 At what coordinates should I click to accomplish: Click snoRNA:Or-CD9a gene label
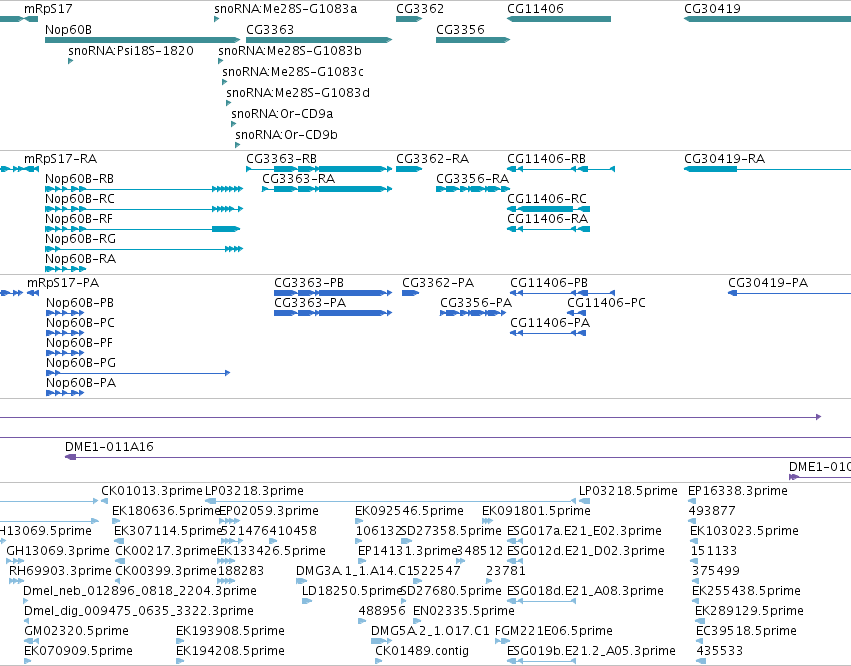coord(282,114)
